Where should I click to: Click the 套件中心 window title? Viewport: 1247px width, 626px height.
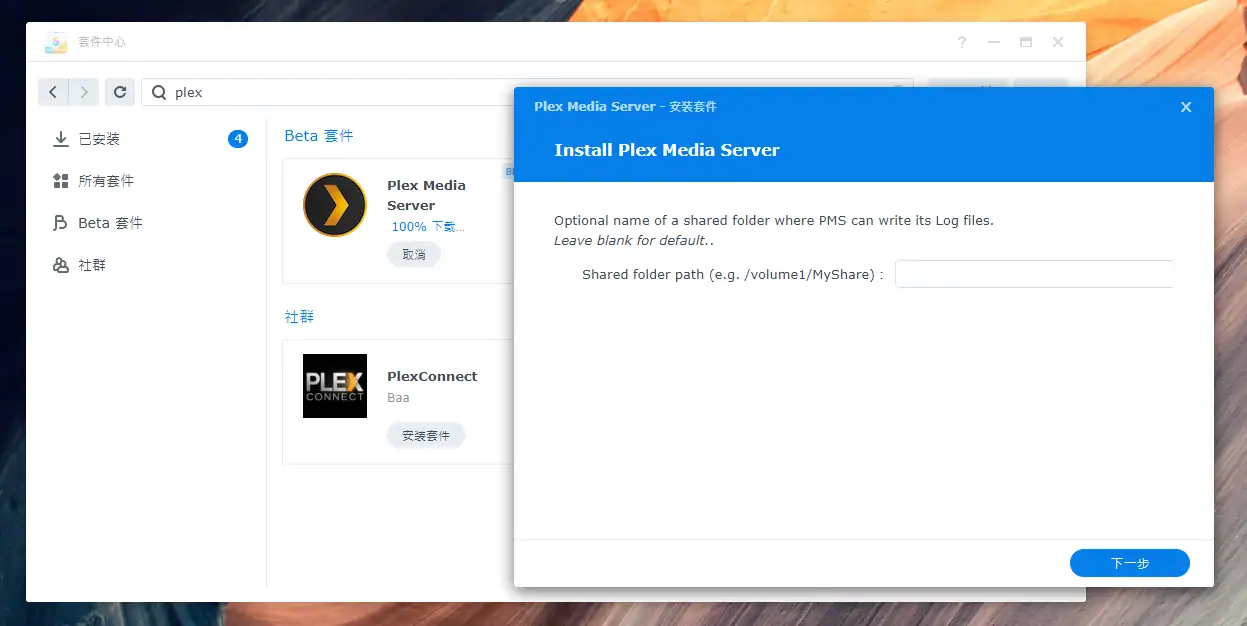coord(102,42)
